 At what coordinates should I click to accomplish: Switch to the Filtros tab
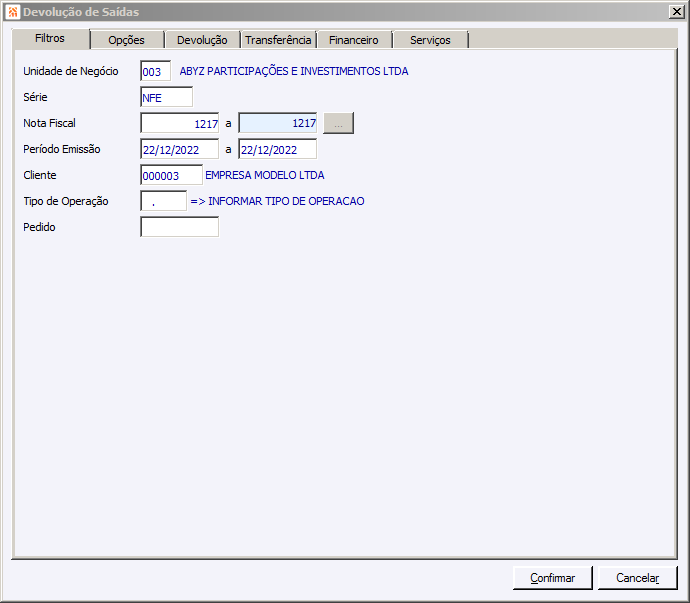coord(51,38)
